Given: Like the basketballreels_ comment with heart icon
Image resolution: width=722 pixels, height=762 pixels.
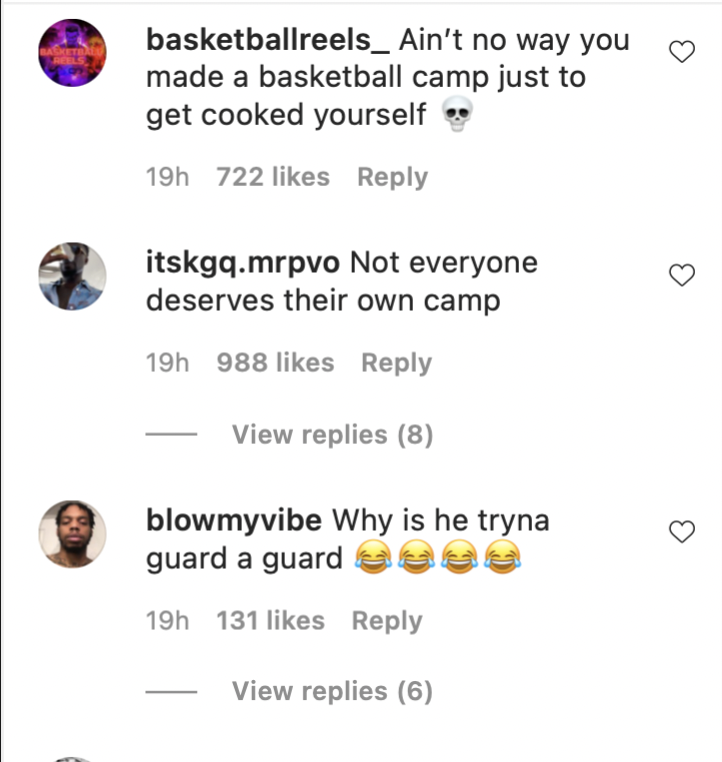Looking at the screenshot, I should (682, 52).
